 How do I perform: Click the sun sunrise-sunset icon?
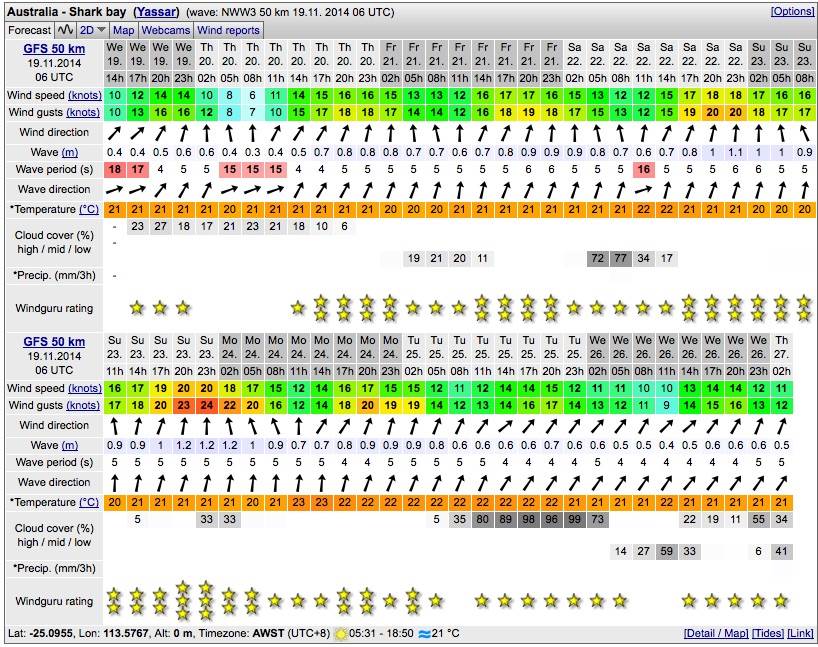(343, 634)
